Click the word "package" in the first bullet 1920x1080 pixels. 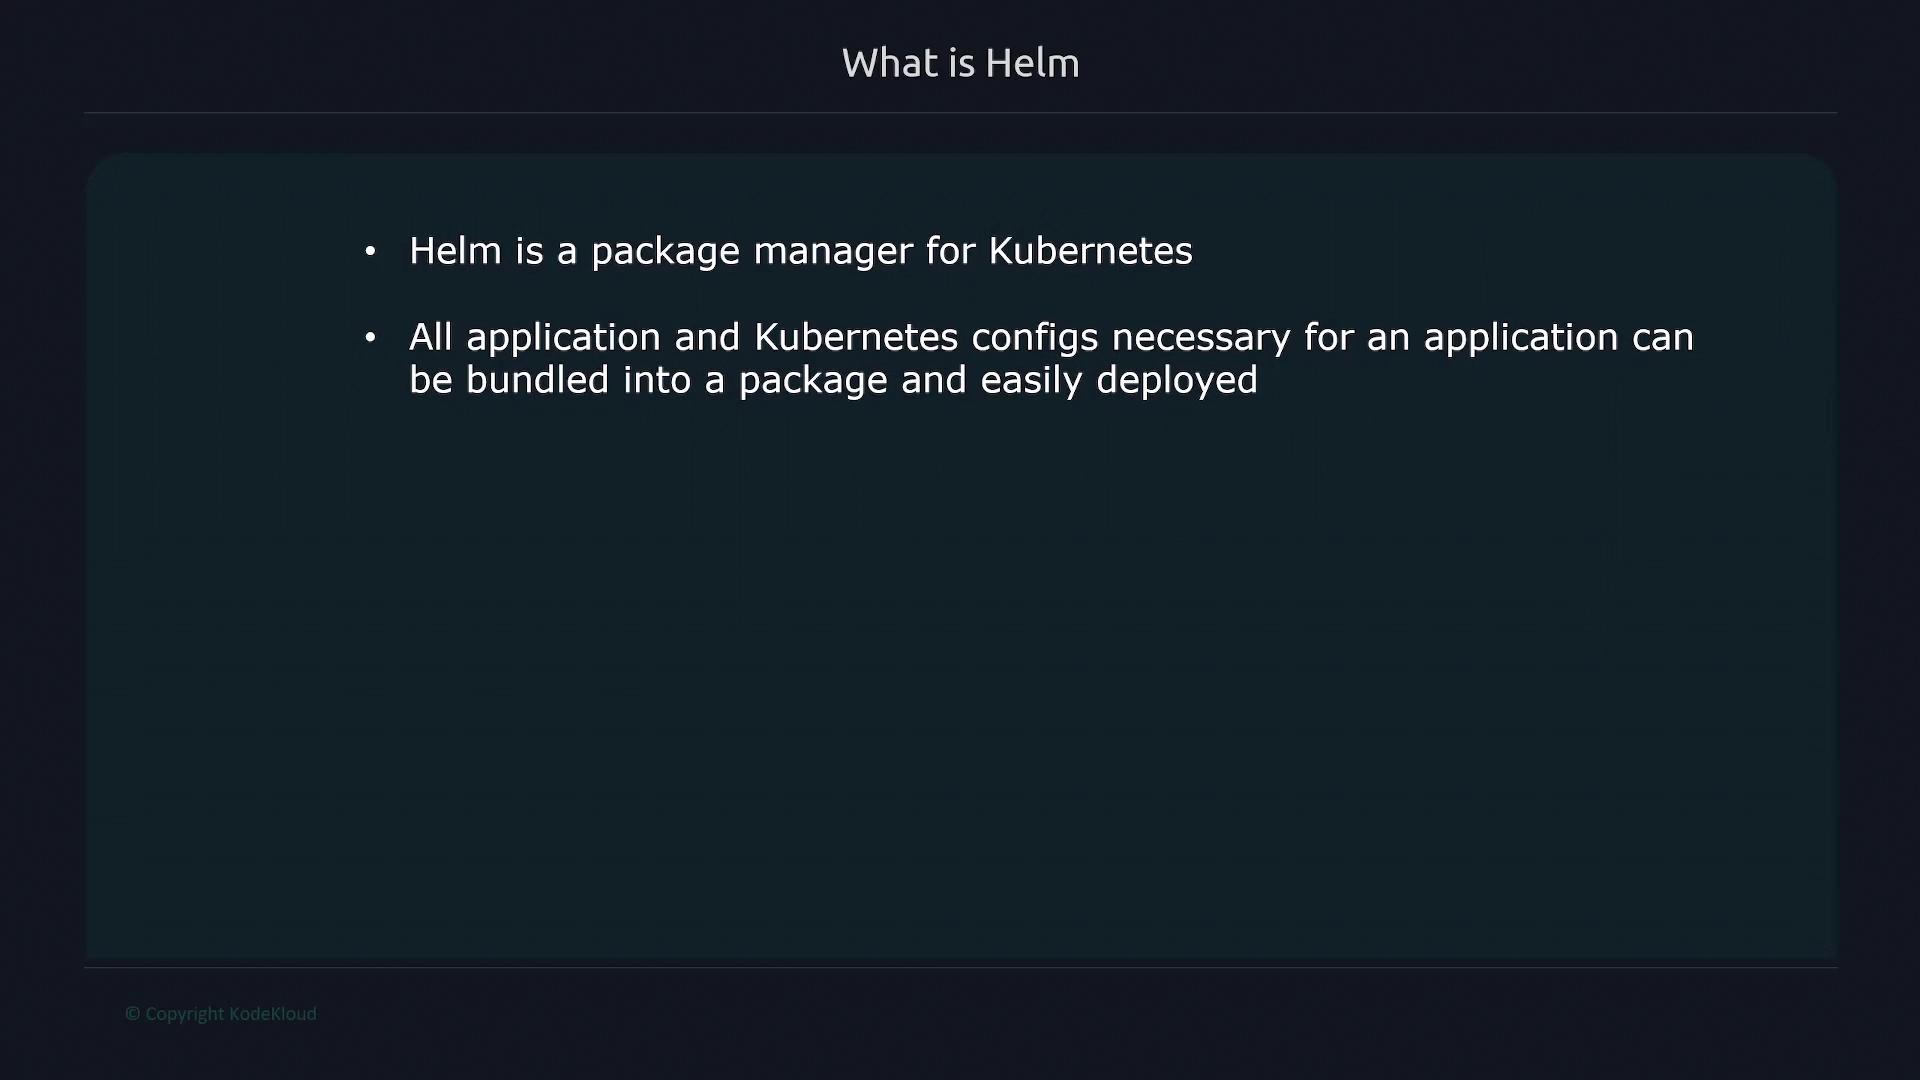(x=665, y=252)
